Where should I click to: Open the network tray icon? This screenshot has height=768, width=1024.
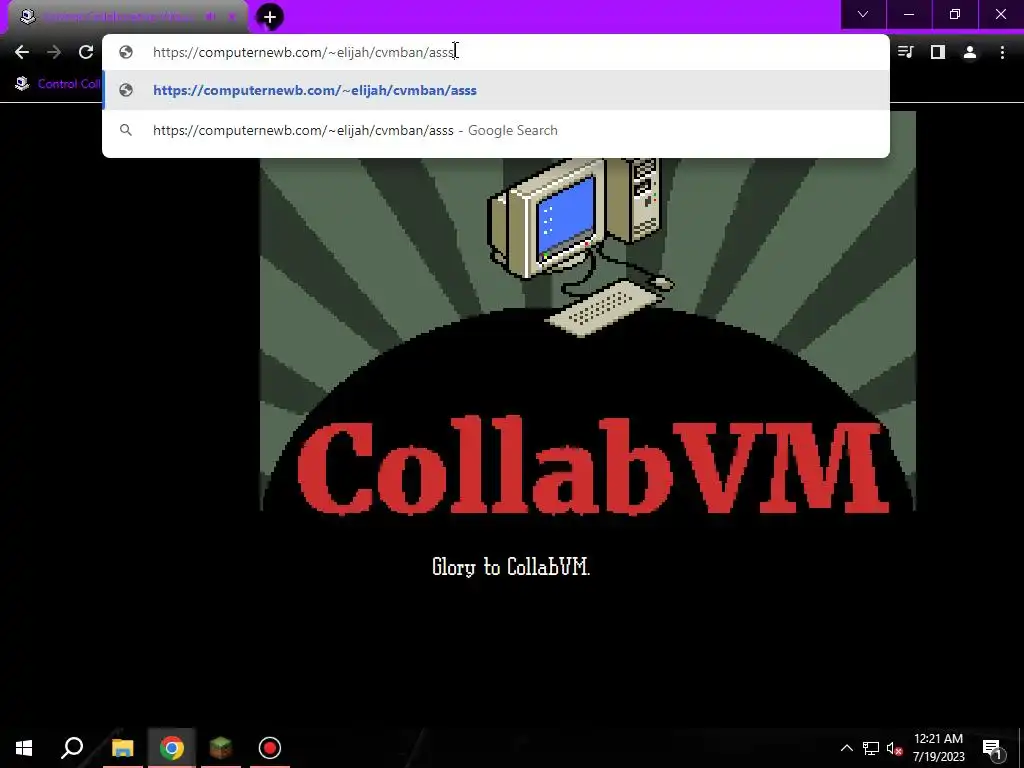tap(871, 748)
